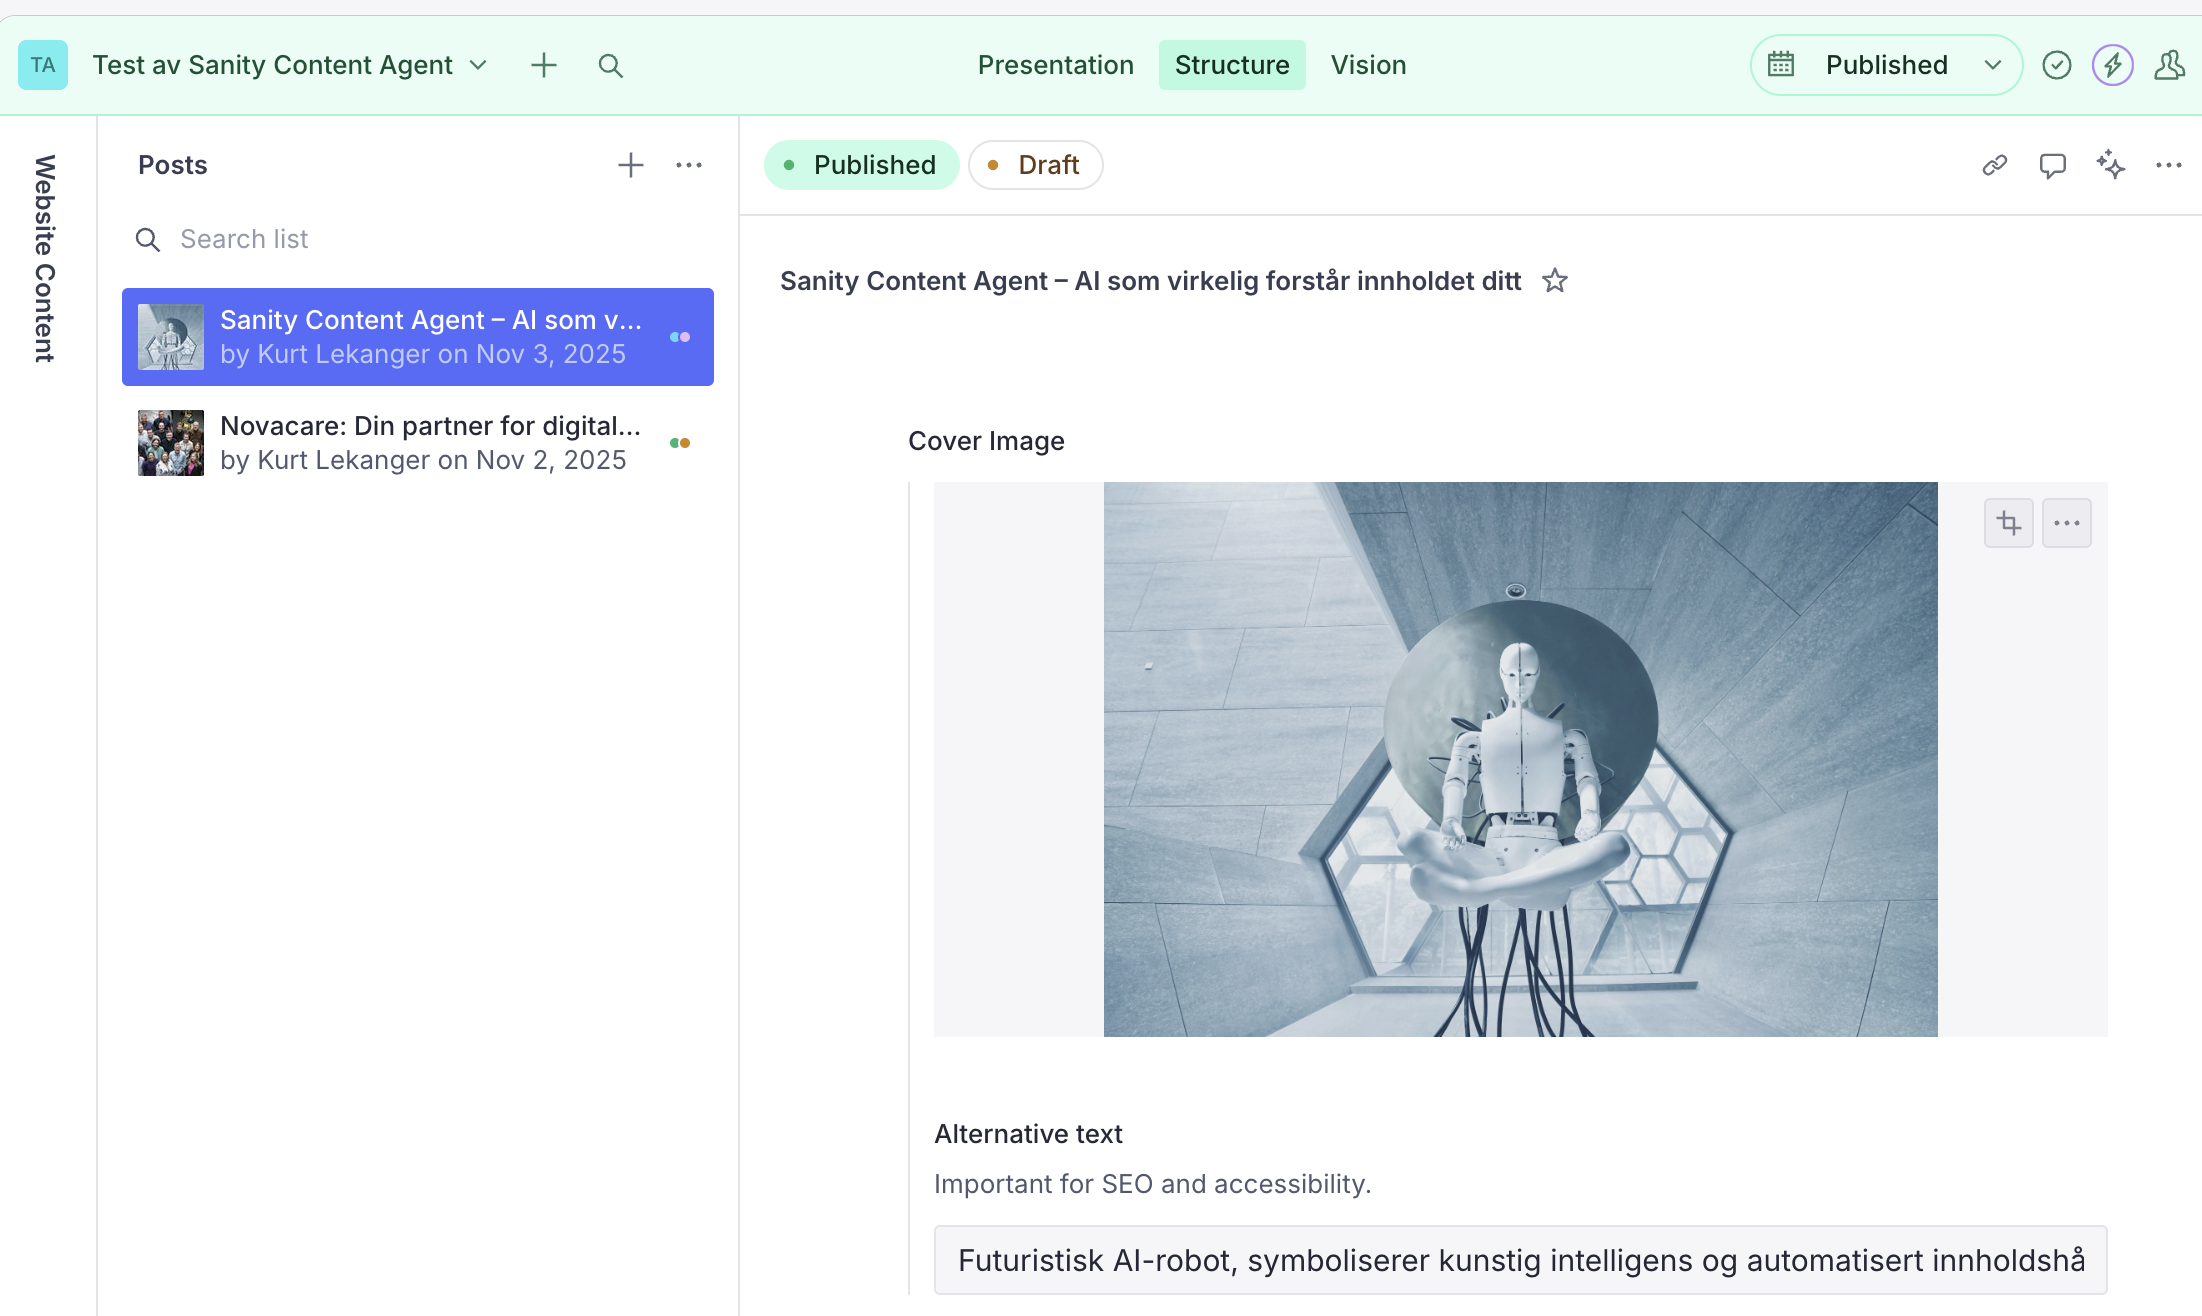Switch to Published document version chip
The width and height of the screenshot is (2202, 1316).
tap(861, 165)
